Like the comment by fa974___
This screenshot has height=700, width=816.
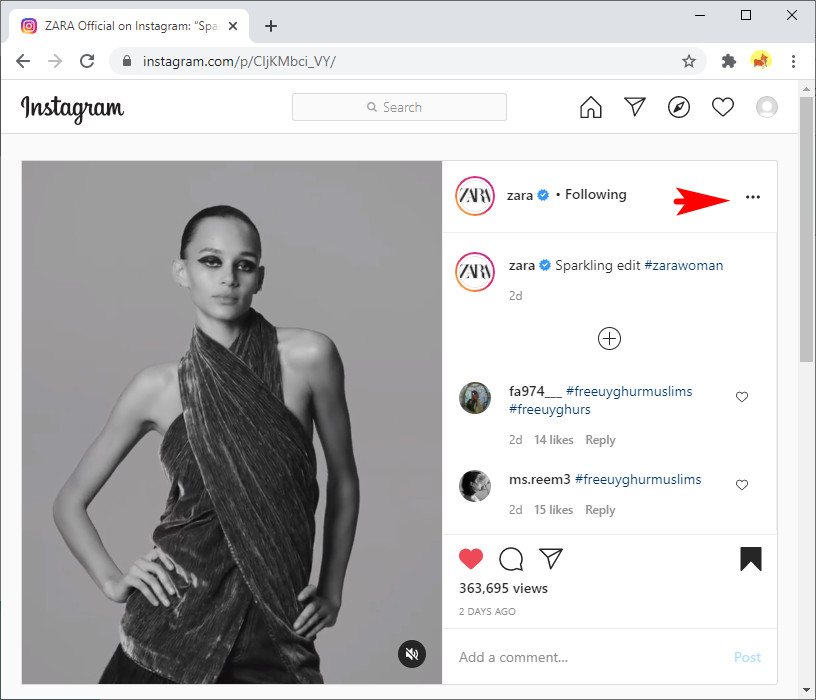point(742,397)
